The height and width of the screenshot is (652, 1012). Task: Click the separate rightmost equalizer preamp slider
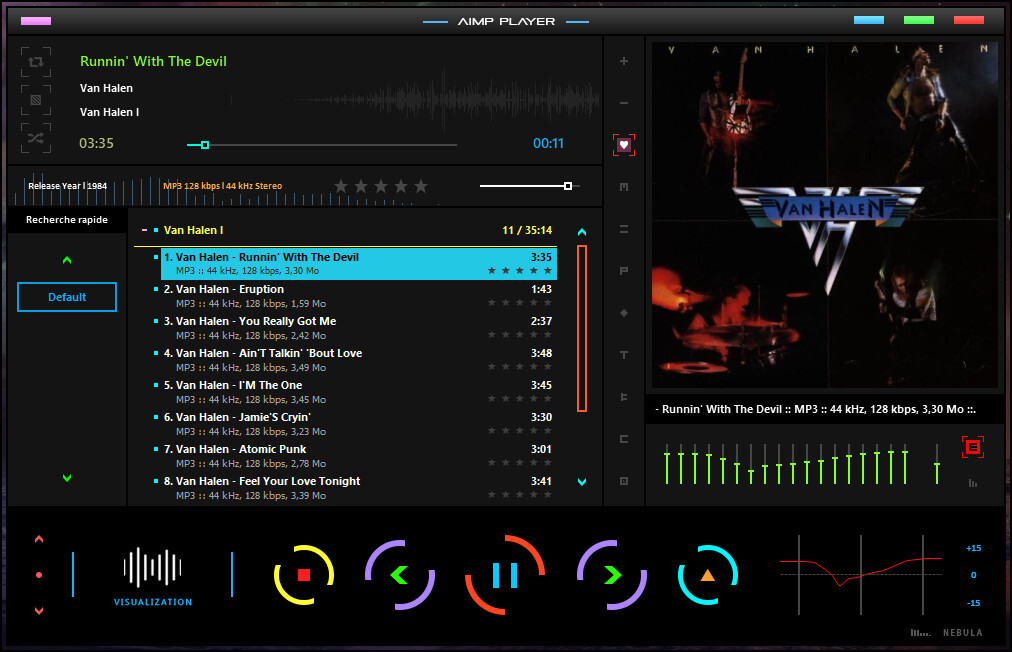pyautogui.click(x=936, y=464)
